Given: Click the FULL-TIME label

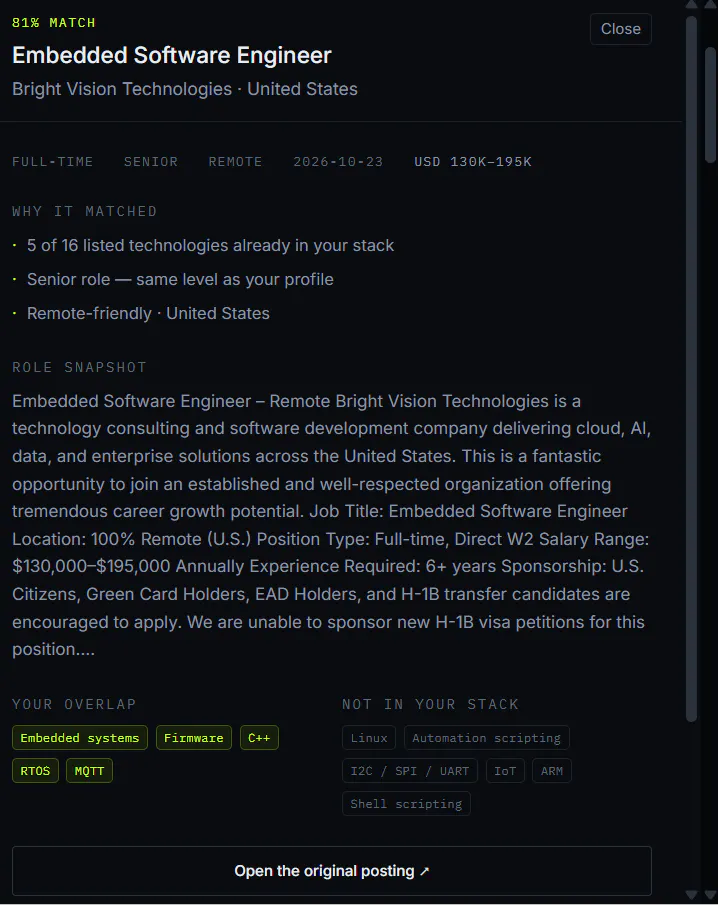Looking at the screenshot, I should click(x=53, y=162).
